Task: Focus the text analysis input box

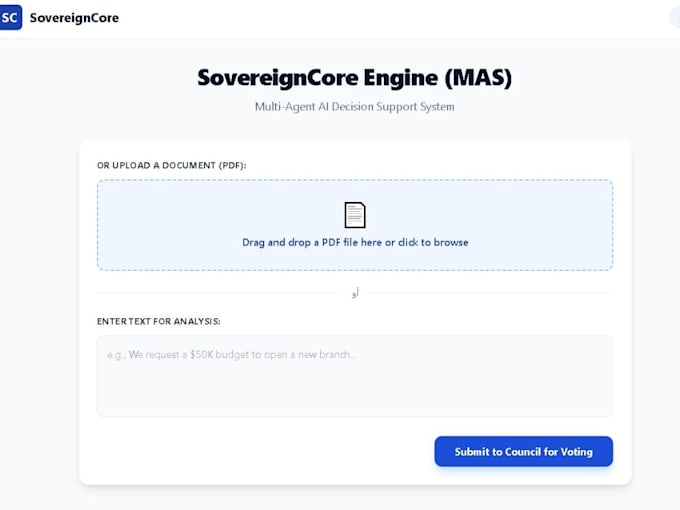Action: [355, 376]
